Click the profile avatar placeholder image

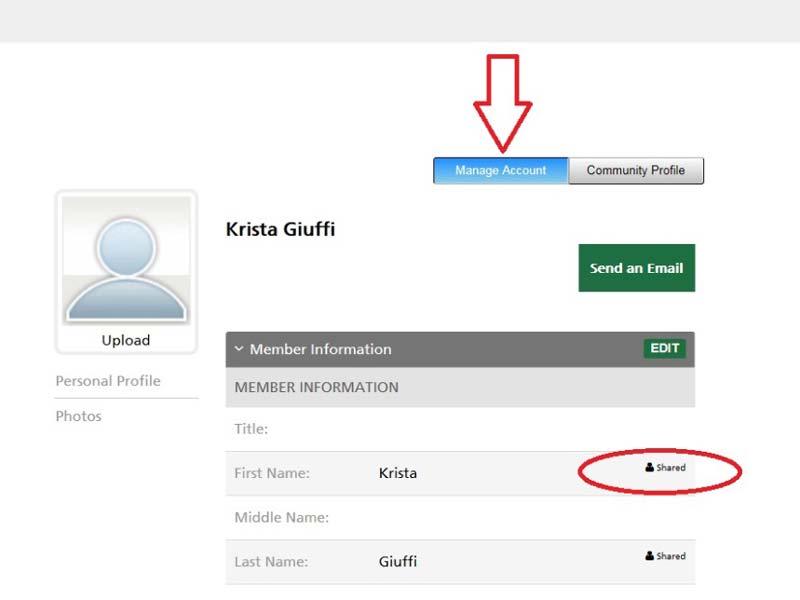[x=126, y=260]
